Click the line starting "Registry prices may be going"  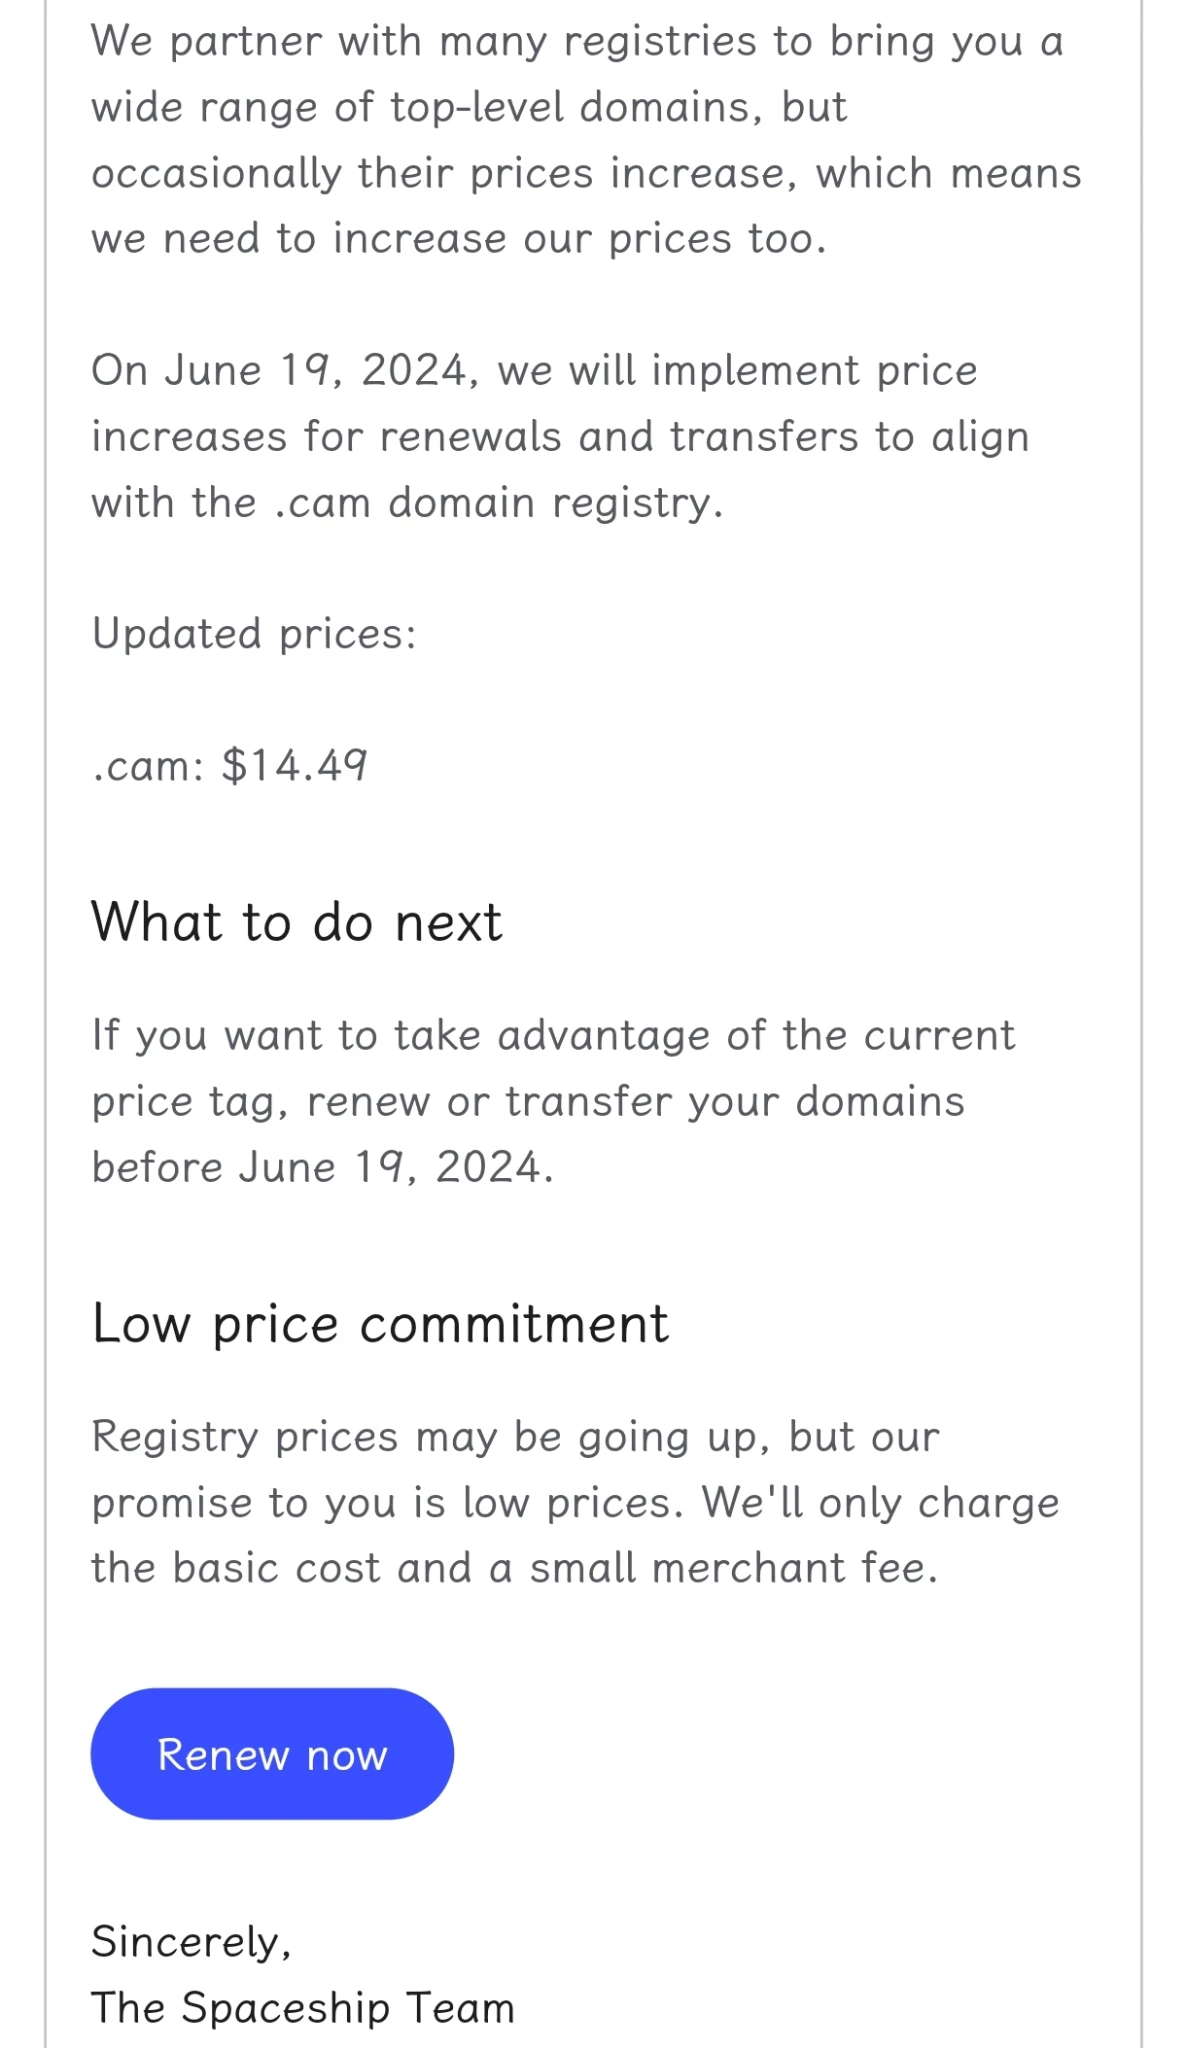(515, 1437)
